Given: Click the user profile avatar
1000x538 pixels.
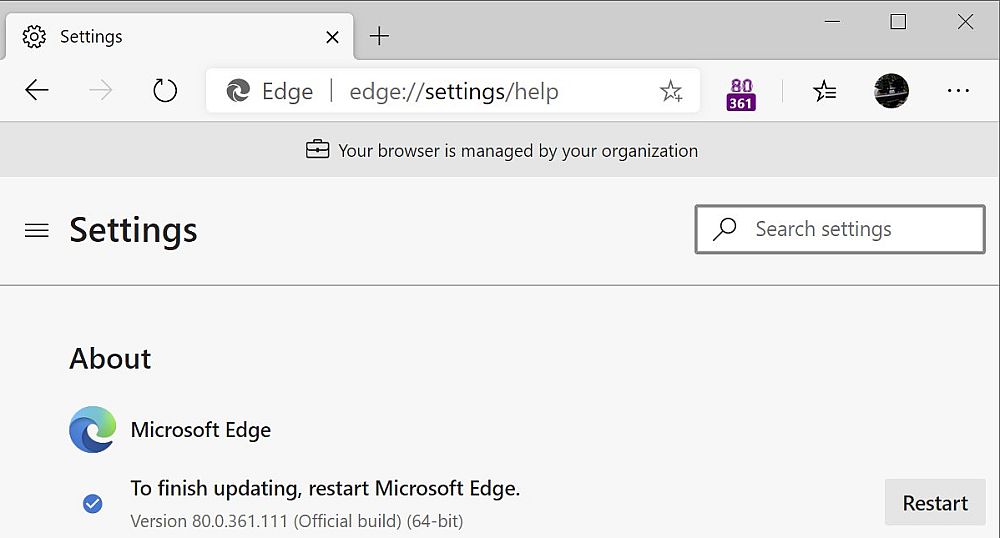Looking at the screenshot, I should pos(891,91).
